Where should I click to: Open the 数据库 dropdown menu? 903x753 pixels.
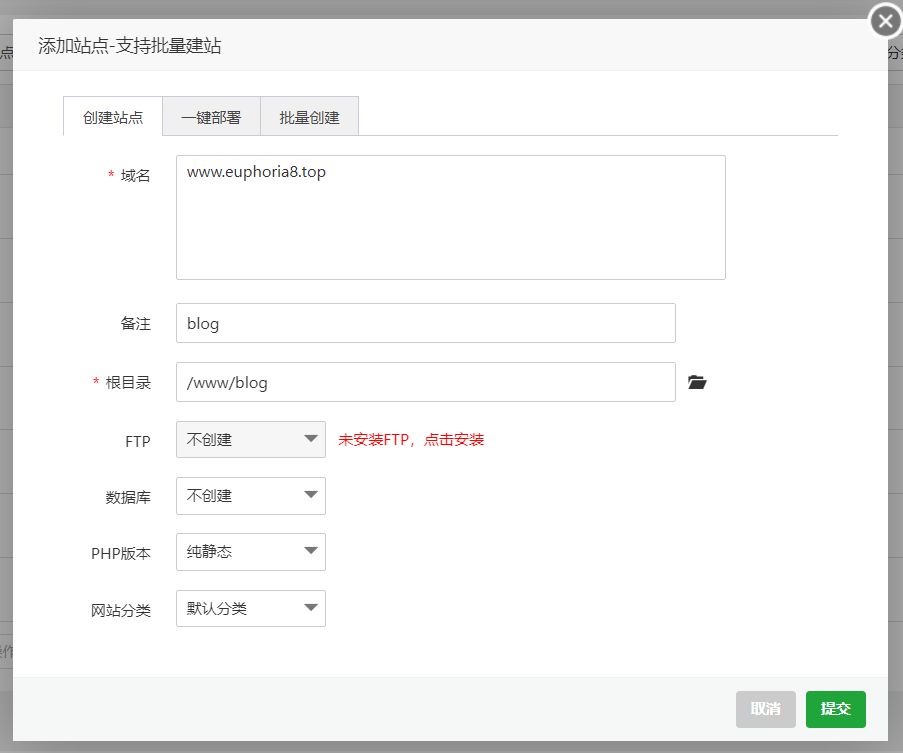coord(250,495)
